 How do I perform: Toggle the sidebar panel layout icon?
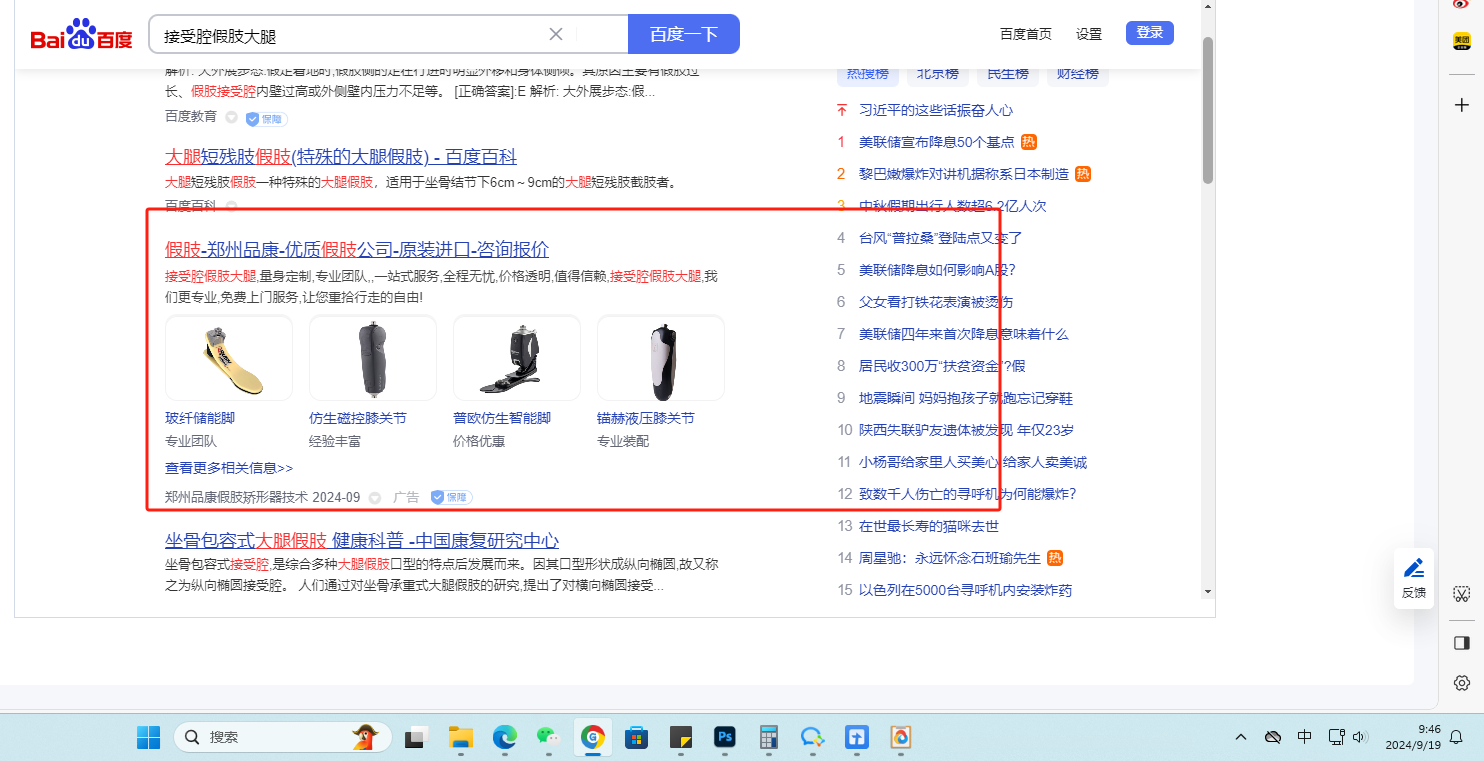tap(1461, 642)
